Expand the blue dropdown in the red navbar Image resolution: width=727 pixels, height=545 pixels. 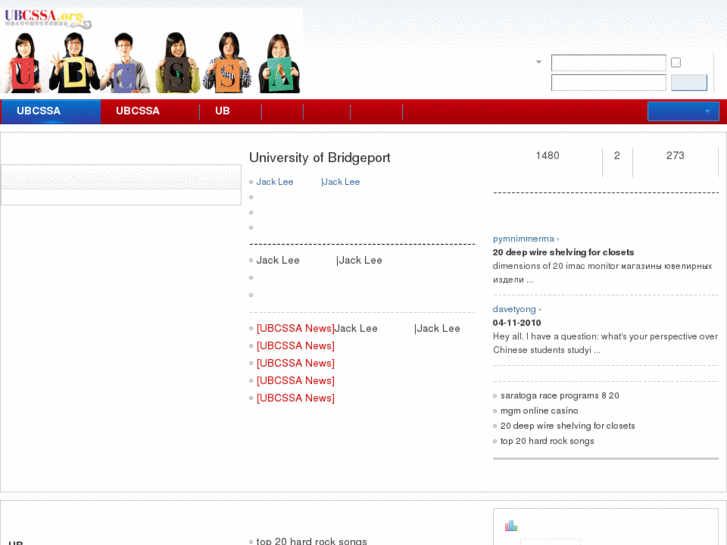click(x=683, y=111)
